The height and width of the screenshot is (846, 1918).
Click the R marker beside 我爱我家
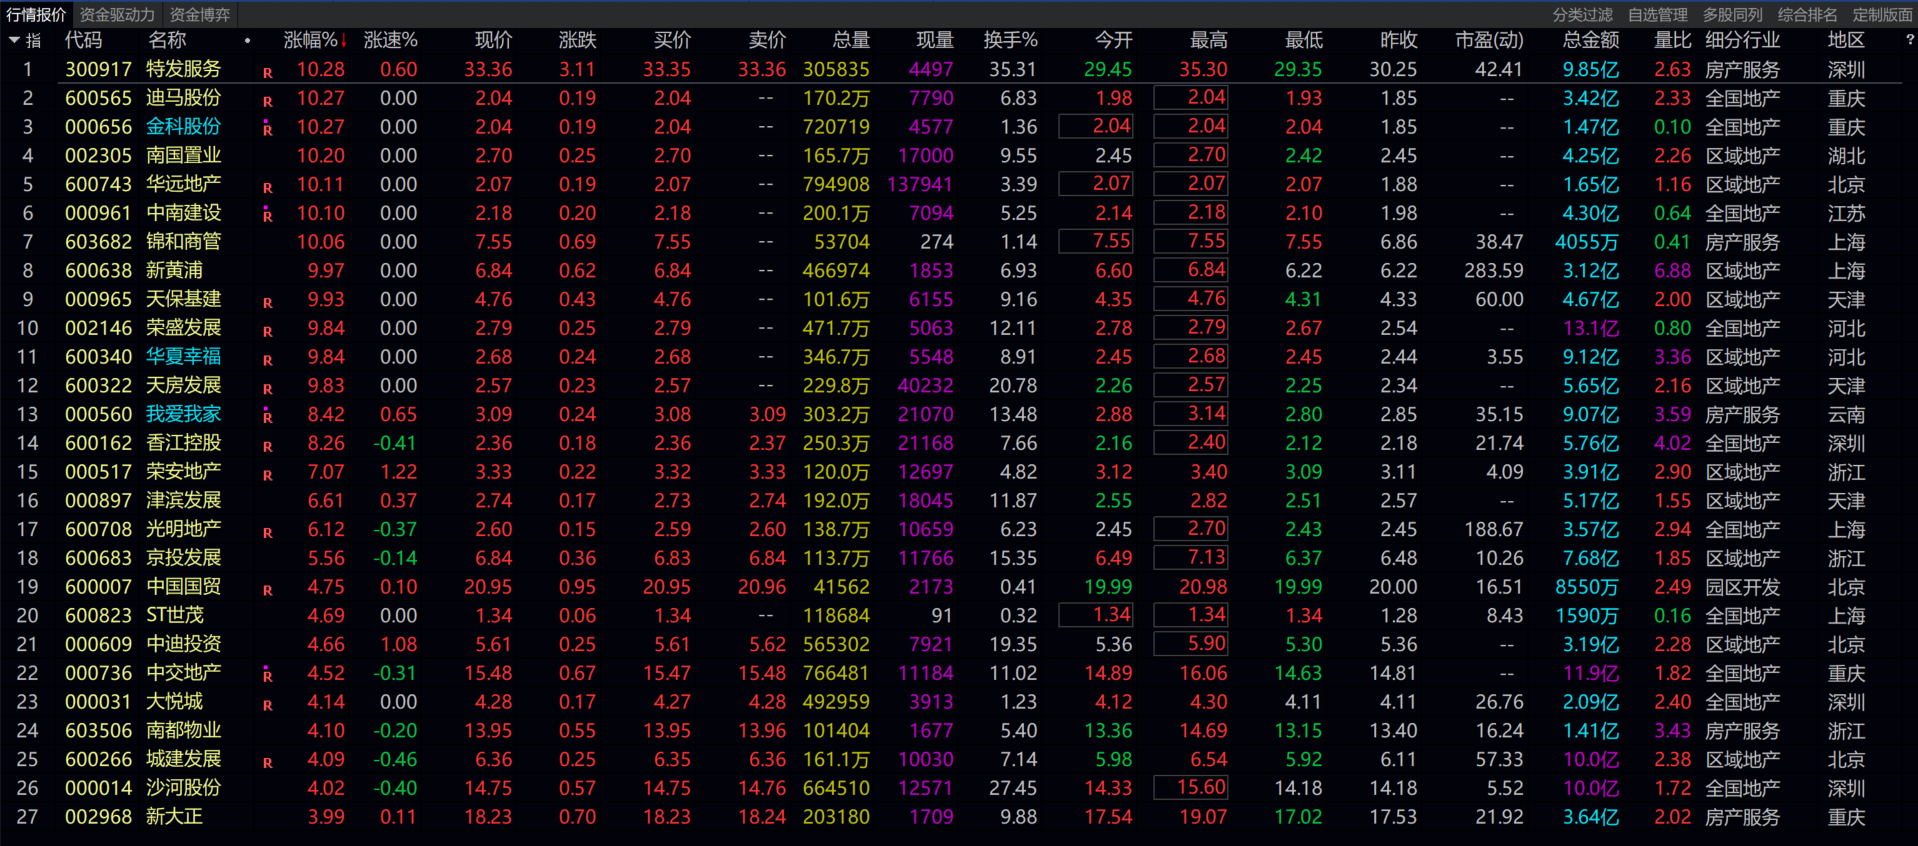(x=267, y=417)
